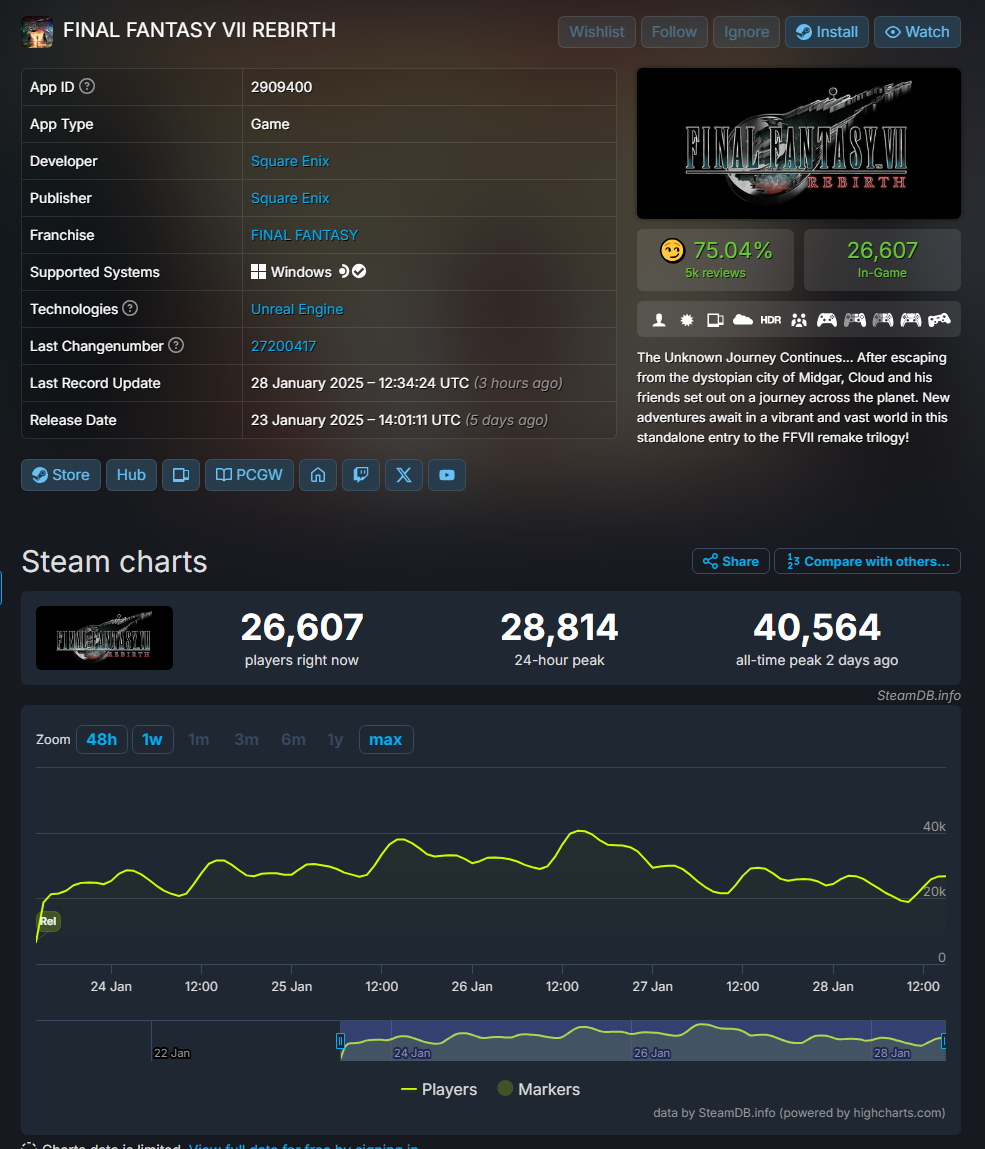Click the highlighted navigator range area
This screenshot has width=985, height=1149.
click(x=643, y=1041)
